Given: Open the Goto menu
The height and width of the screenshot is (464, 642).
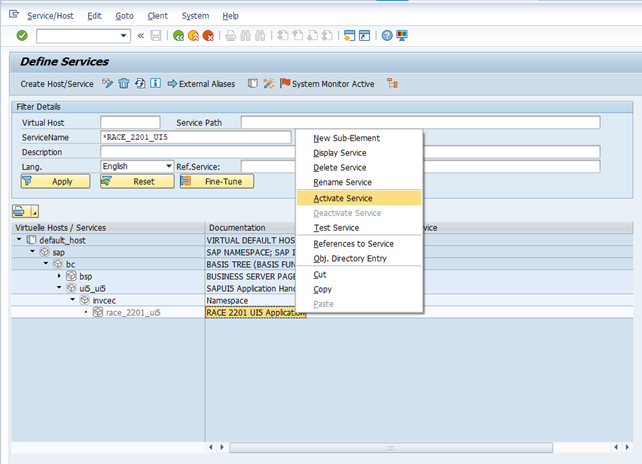Looking at the screenshot, I should (124, 16).
